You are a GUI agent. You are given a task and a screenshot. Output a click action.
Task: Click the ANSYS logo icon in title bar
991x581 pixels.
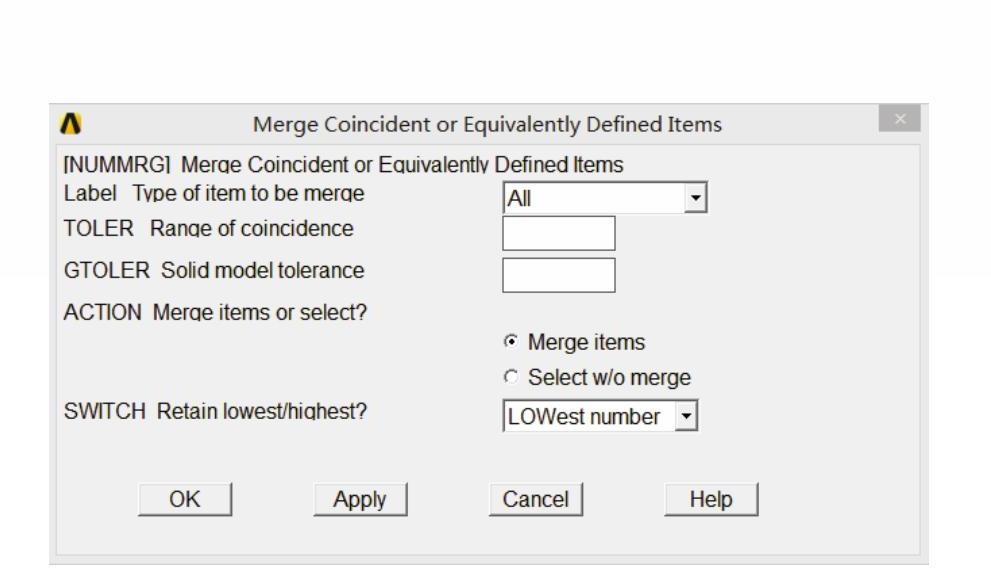[69, 124]
